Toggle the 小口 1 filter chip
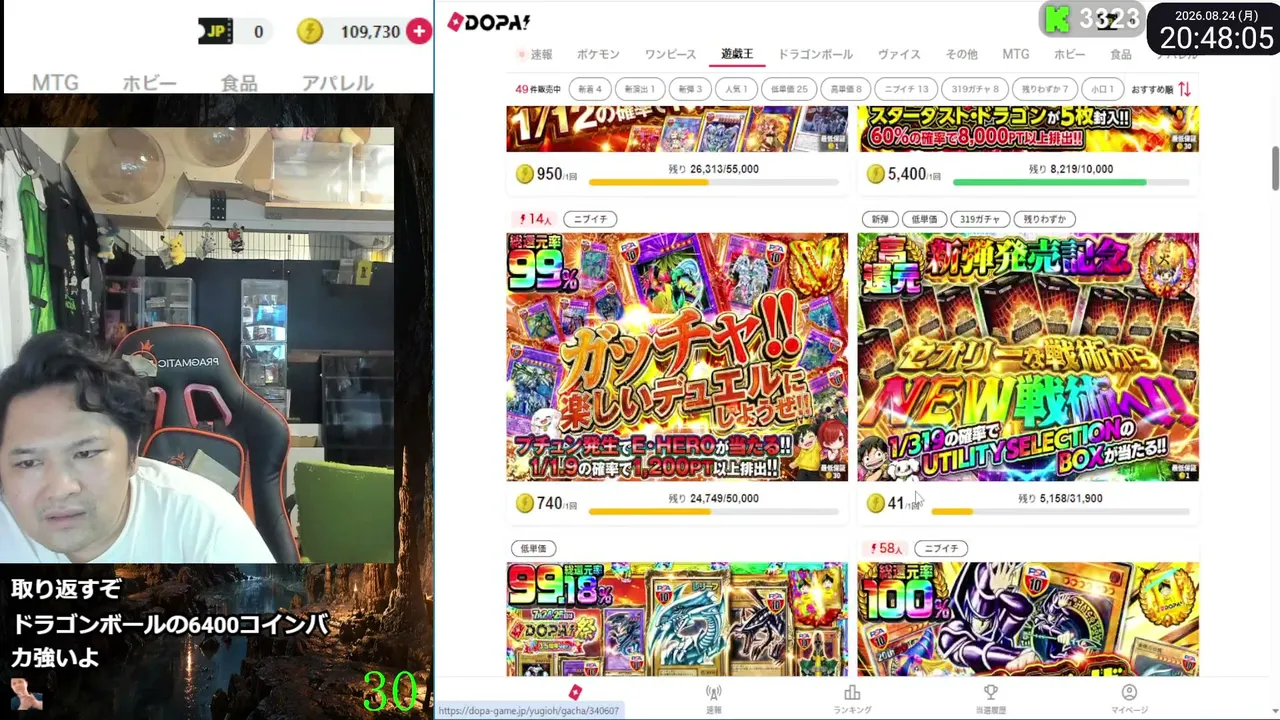Image resolution: width=1280 pixels, height=720 pixels. [1105, 89]
